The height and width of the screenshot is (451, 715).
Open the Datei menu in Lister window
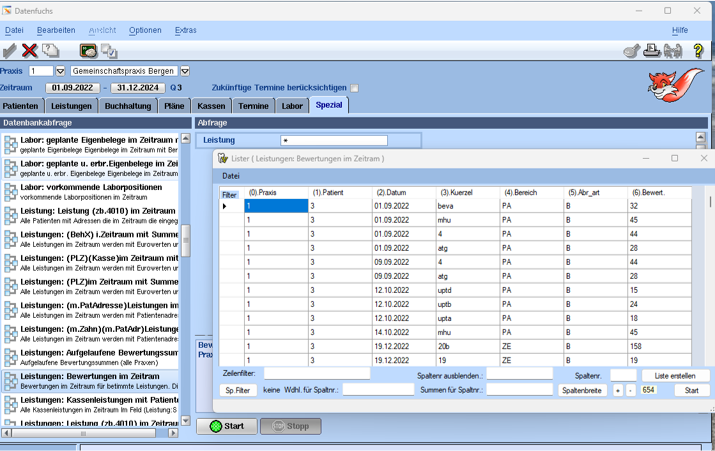coord(231,176)
